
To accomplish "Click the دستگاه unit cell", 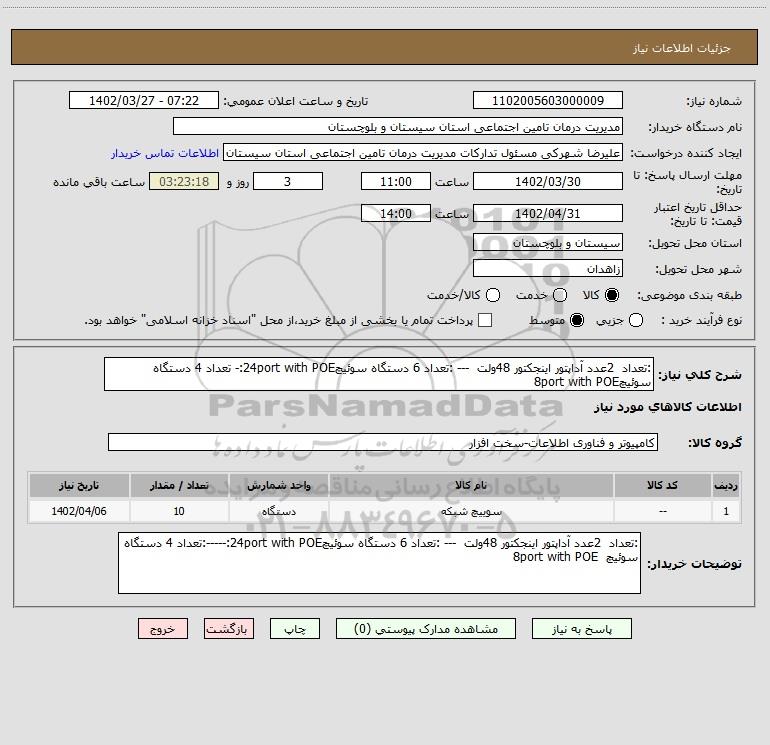I will coord(278,511).
